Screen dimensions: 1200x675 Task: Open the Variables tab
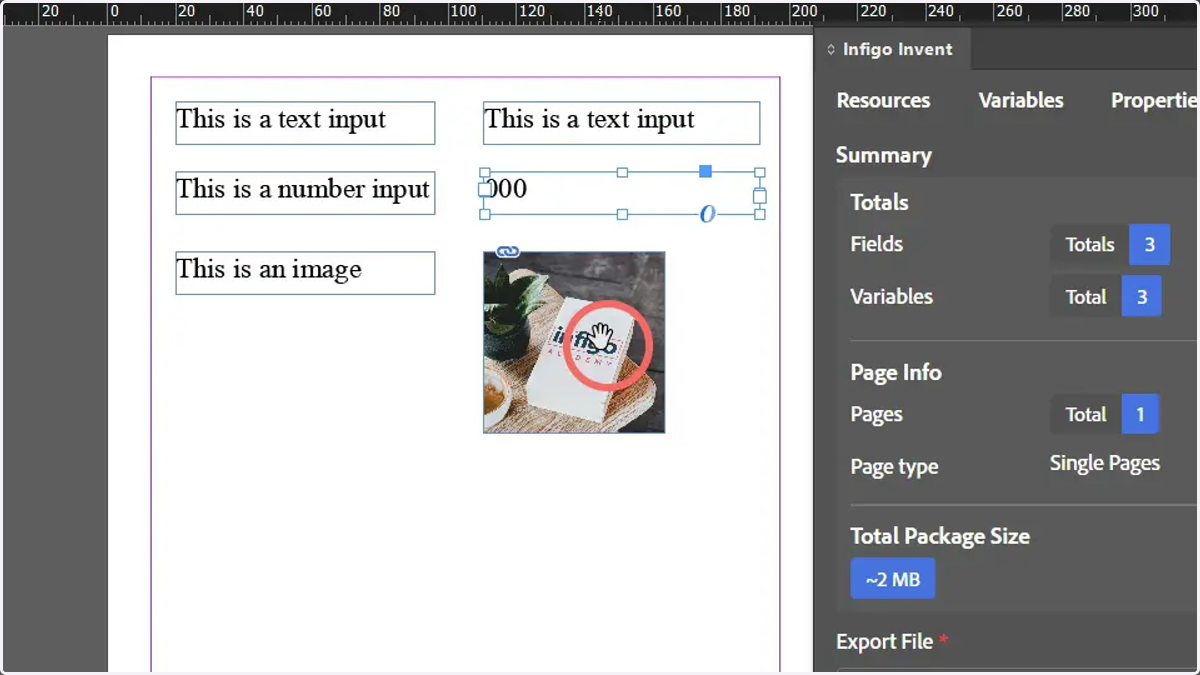point(1021,100)
